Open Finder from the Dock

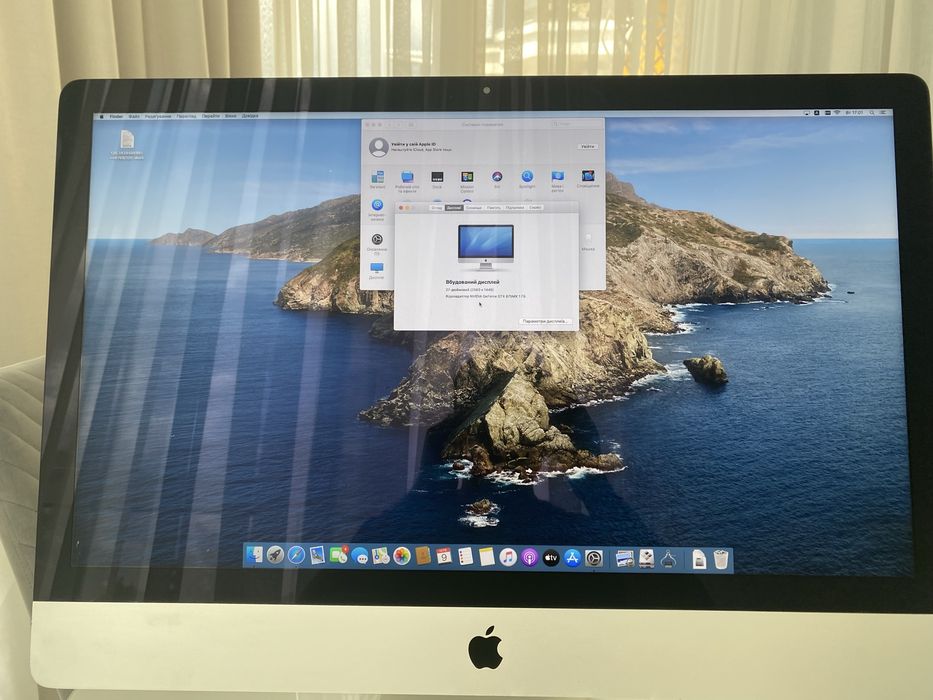tap(254, 555)
